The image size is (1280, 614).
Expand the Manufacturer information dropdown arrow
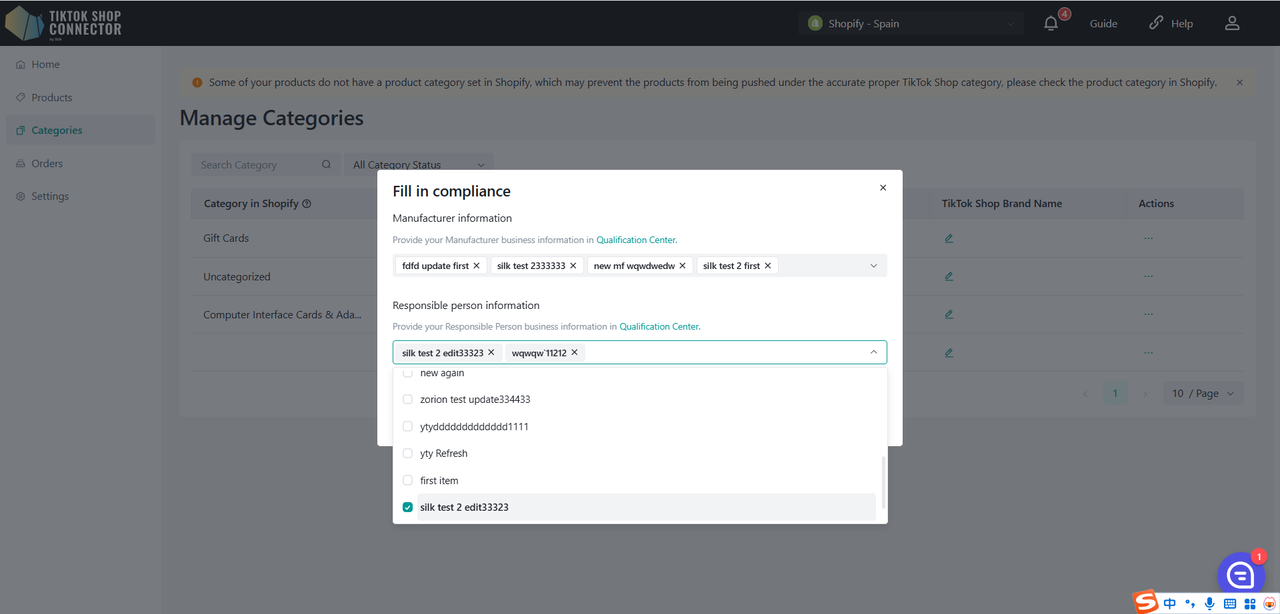873,266
